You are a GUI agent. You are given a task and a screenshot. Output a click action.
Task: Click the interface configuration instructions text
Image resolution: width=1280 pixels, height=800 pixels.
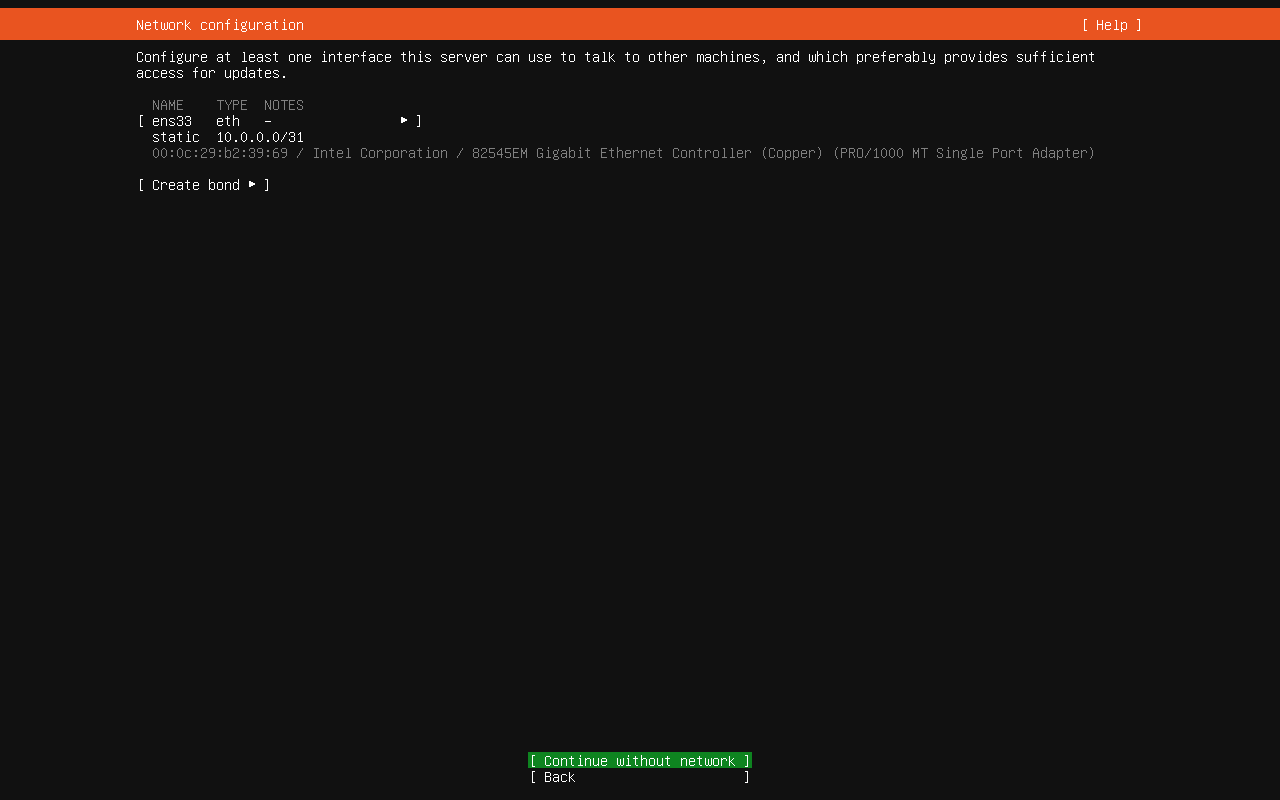(616, 65)
